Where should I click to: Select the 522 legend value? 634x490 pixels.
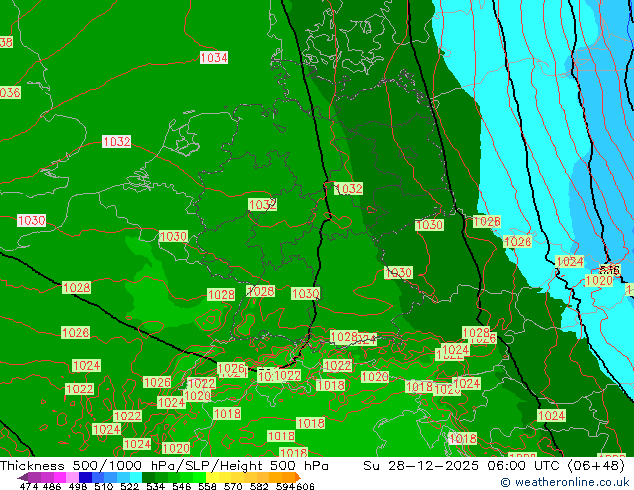pyautogui.click(x=129, y=486)
